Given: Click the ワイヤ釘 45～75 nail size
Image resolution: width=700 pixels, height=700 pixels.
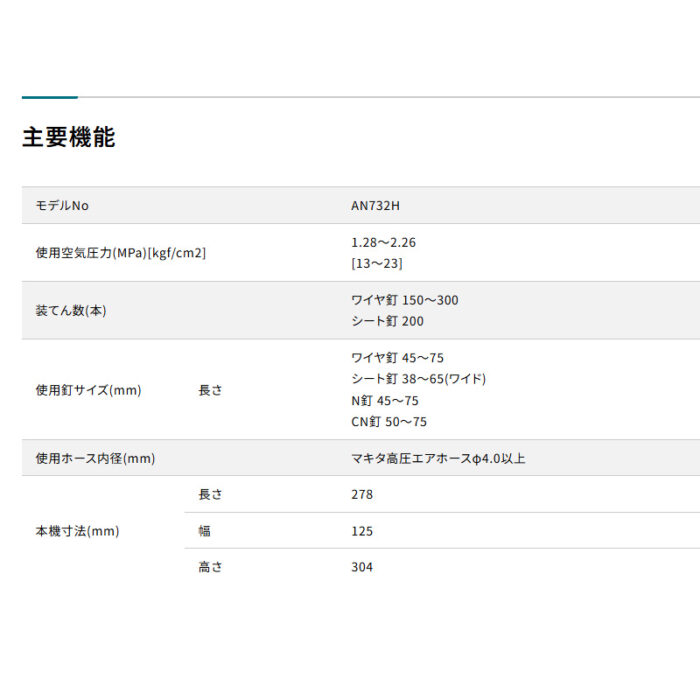Looking at the screenshot, I should coord(398,357).
